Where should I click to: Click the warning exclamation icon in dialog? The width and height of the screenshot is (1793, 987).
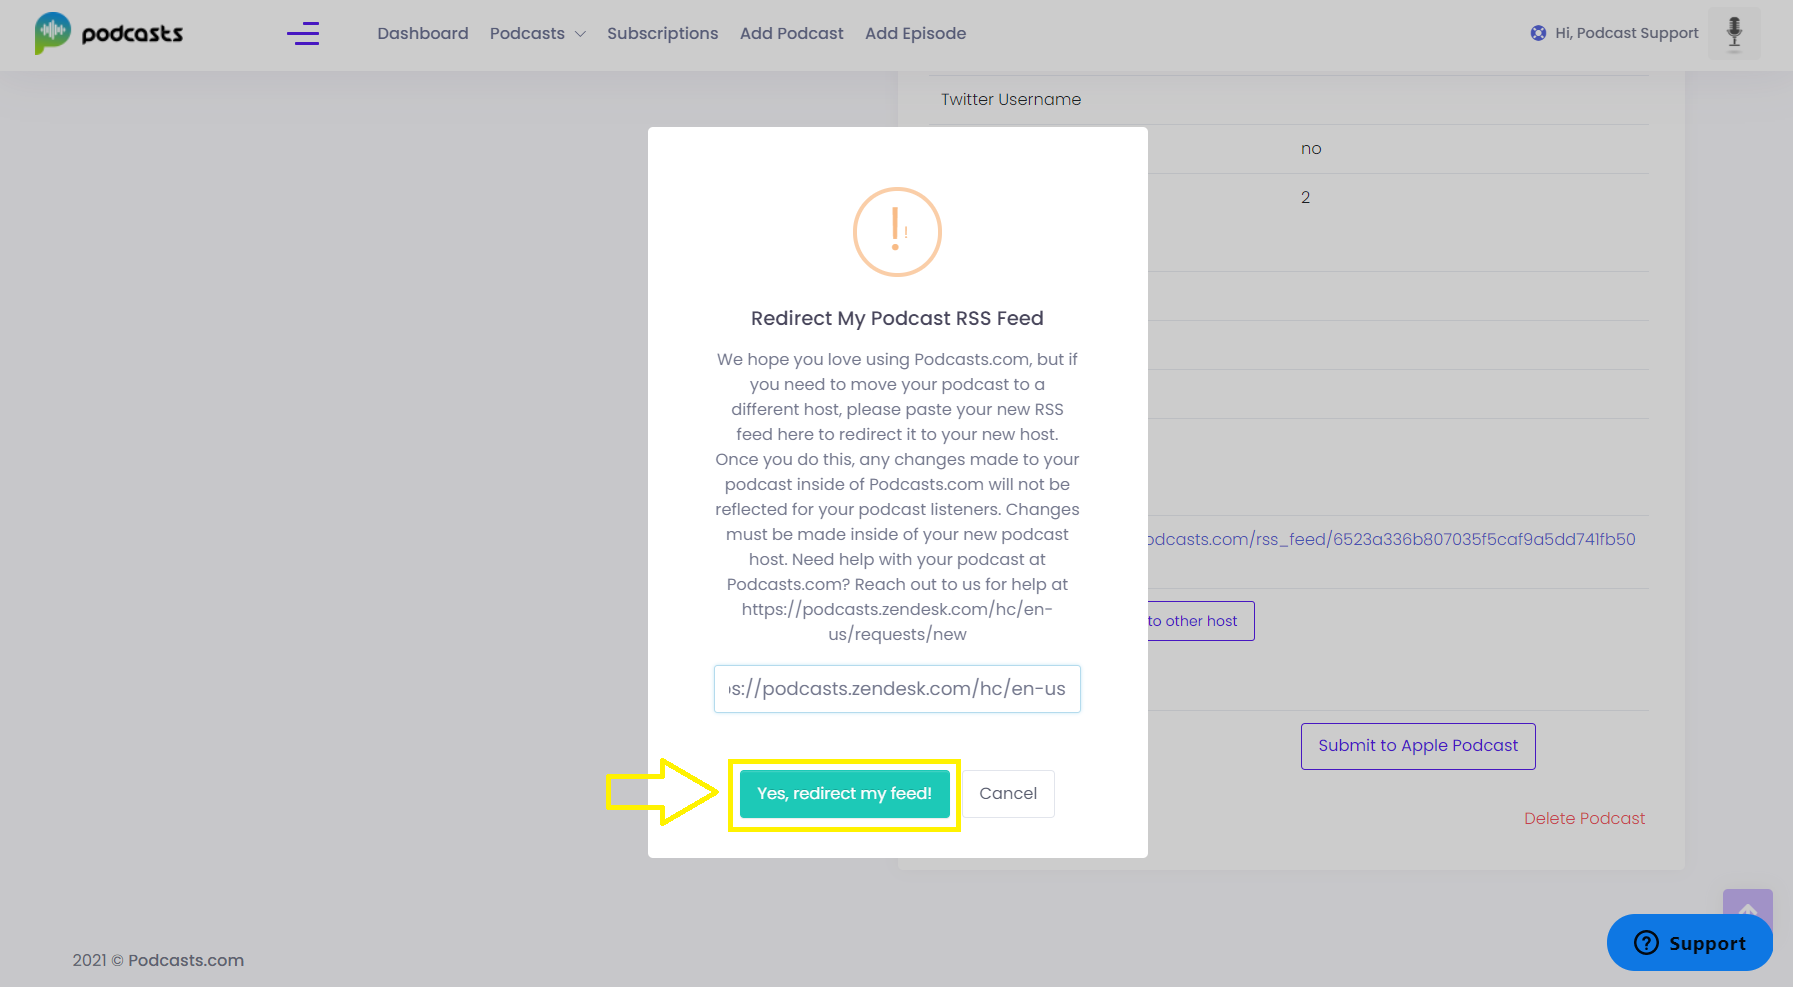point(897,232)
